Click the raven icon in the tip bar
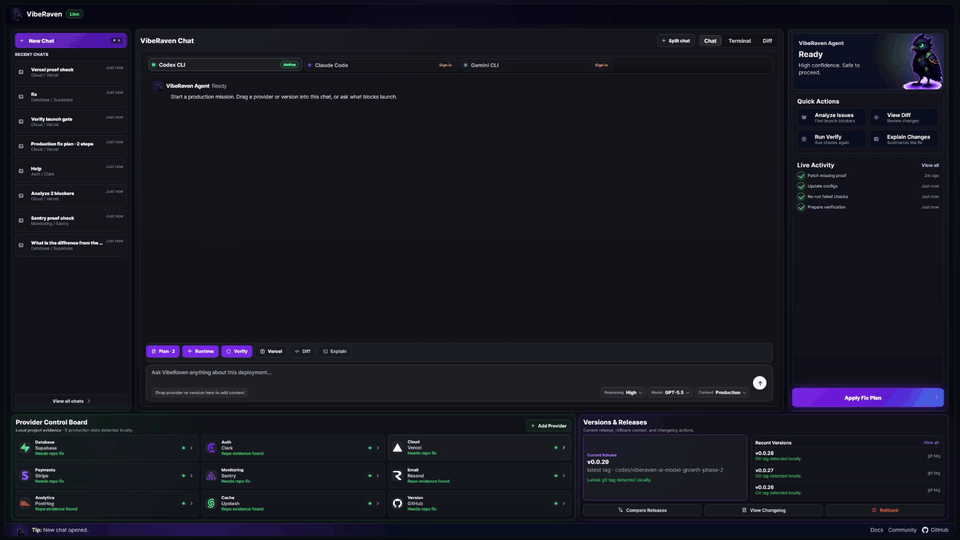This screenshot has width=960, height=540. 21,530
